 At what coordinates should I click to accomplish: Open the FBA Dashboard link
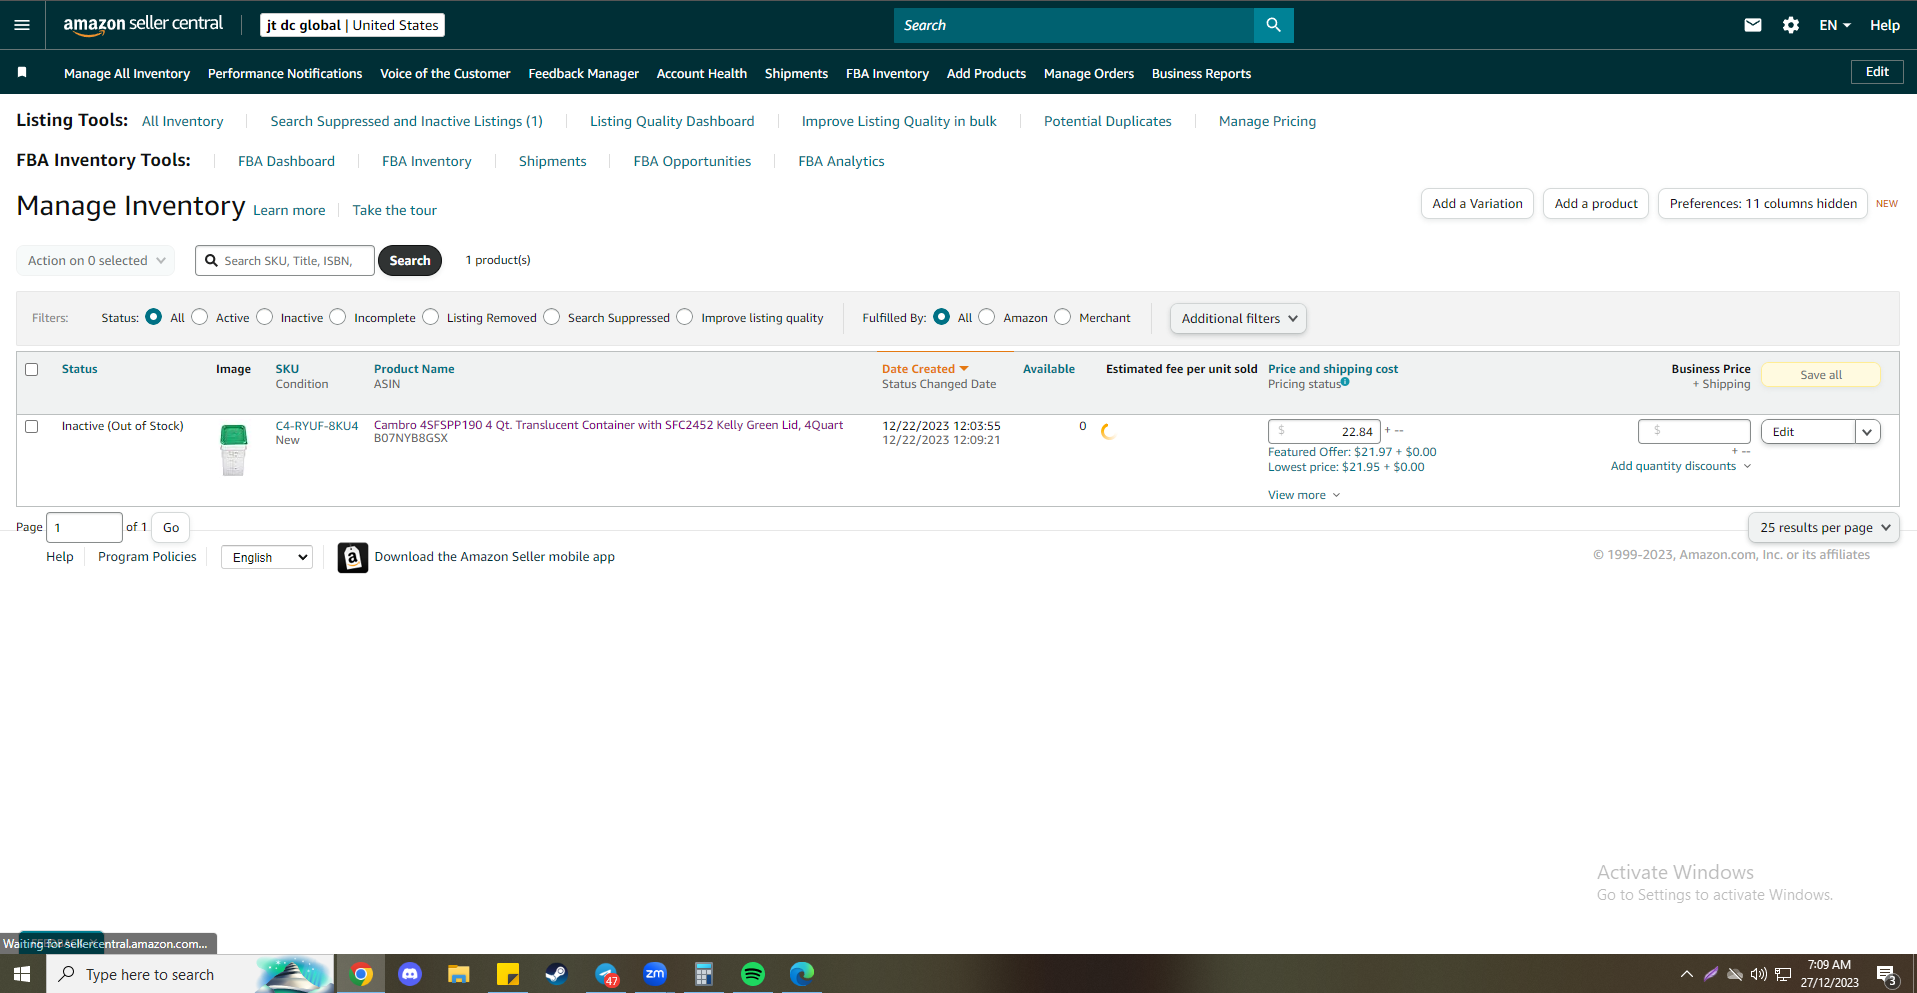(286, 161)
